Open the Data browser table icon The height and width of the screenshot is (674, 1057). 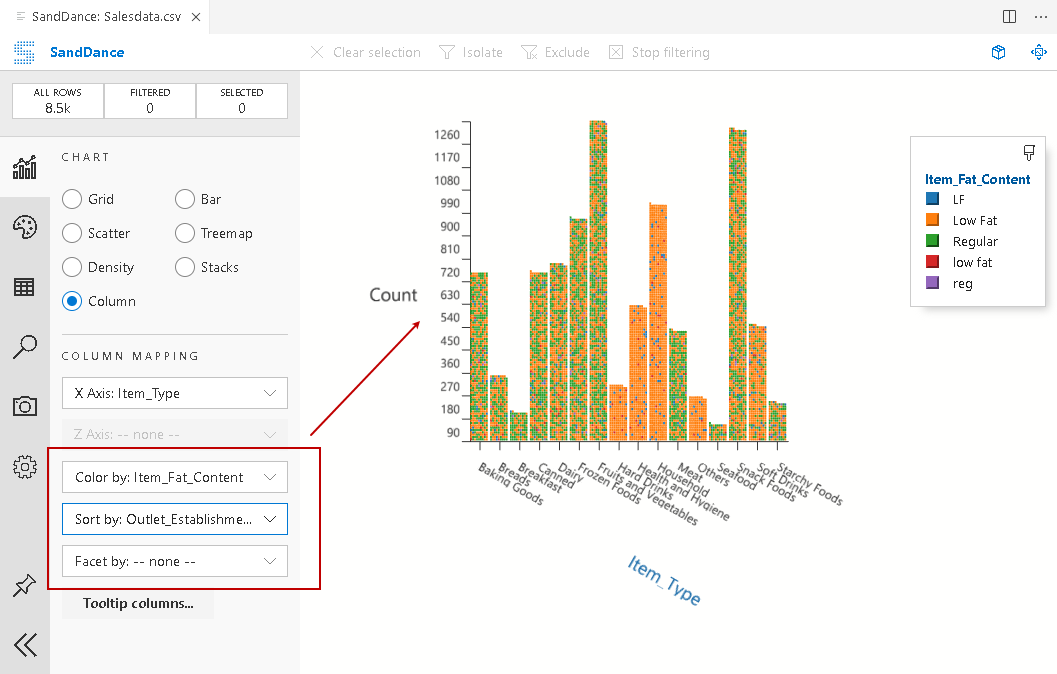(24, 287)
